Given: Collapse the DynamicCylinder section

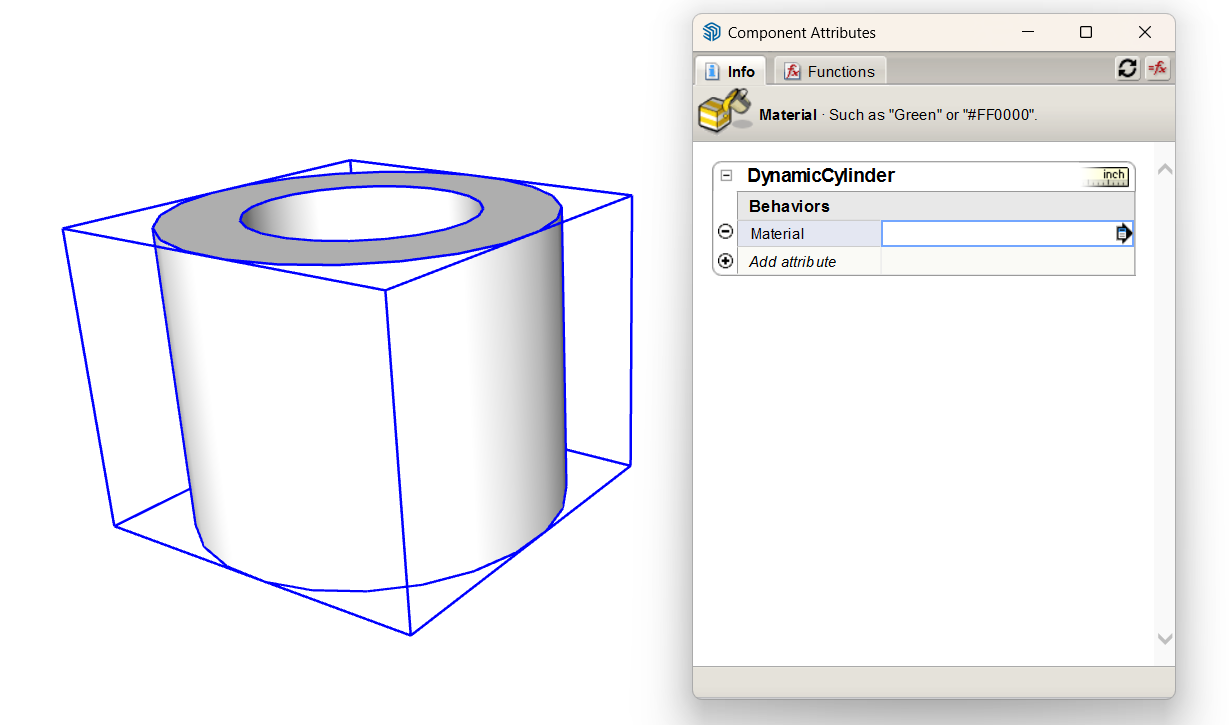Looking at the screenshot, I should (724, 175).
